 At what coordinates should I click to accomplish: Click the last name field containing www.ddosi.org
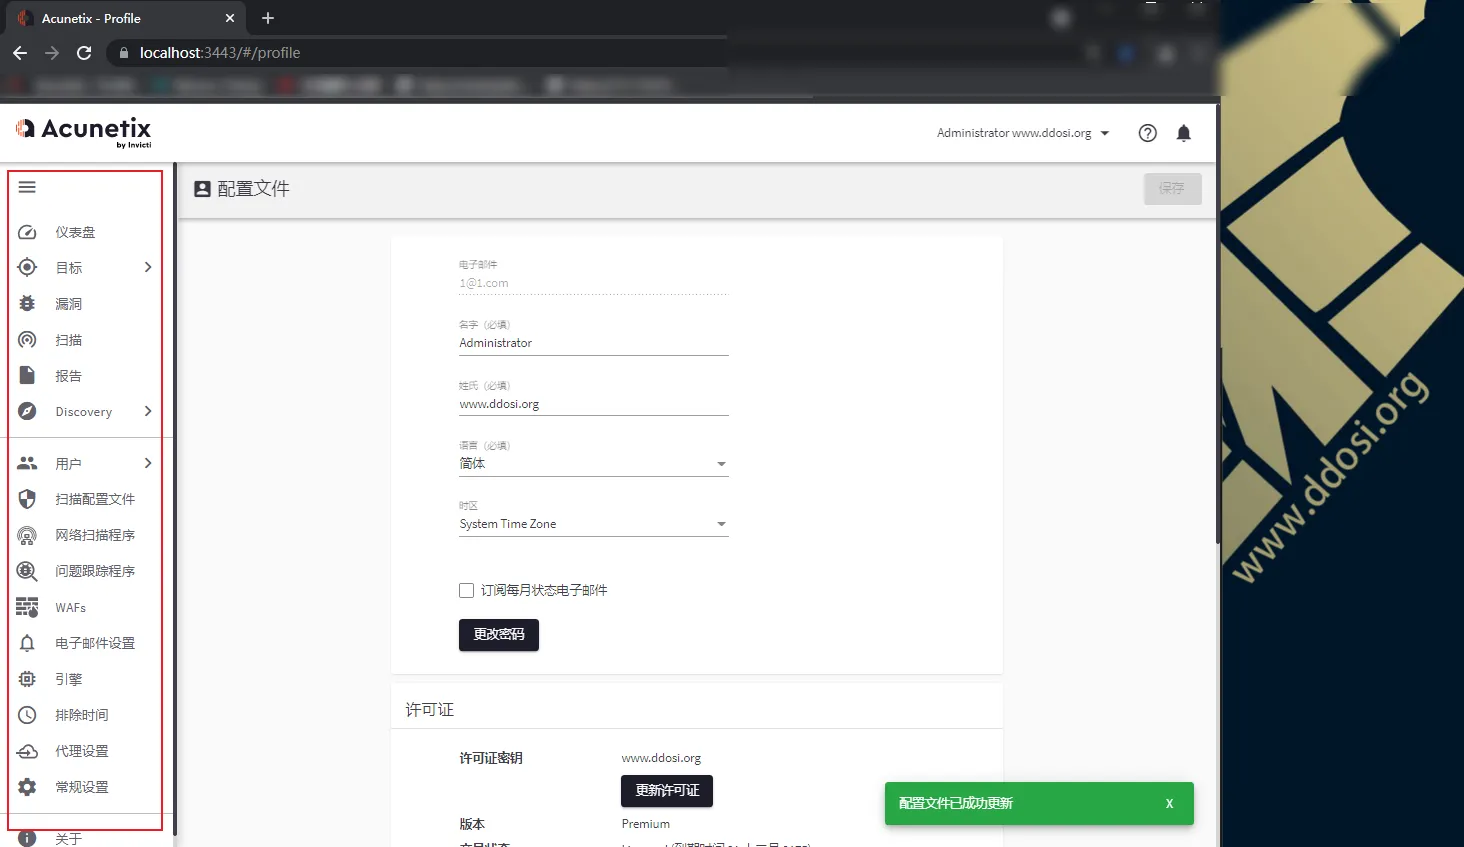click(x=593, y=404)
